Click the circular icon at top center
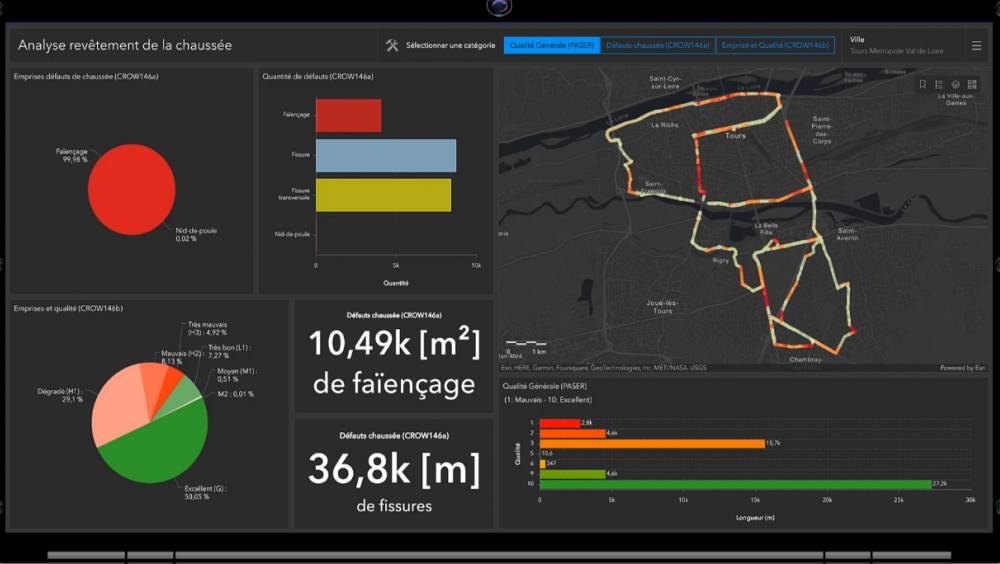This screenshot has height=564, width=1000. click(x=499, y=7)
